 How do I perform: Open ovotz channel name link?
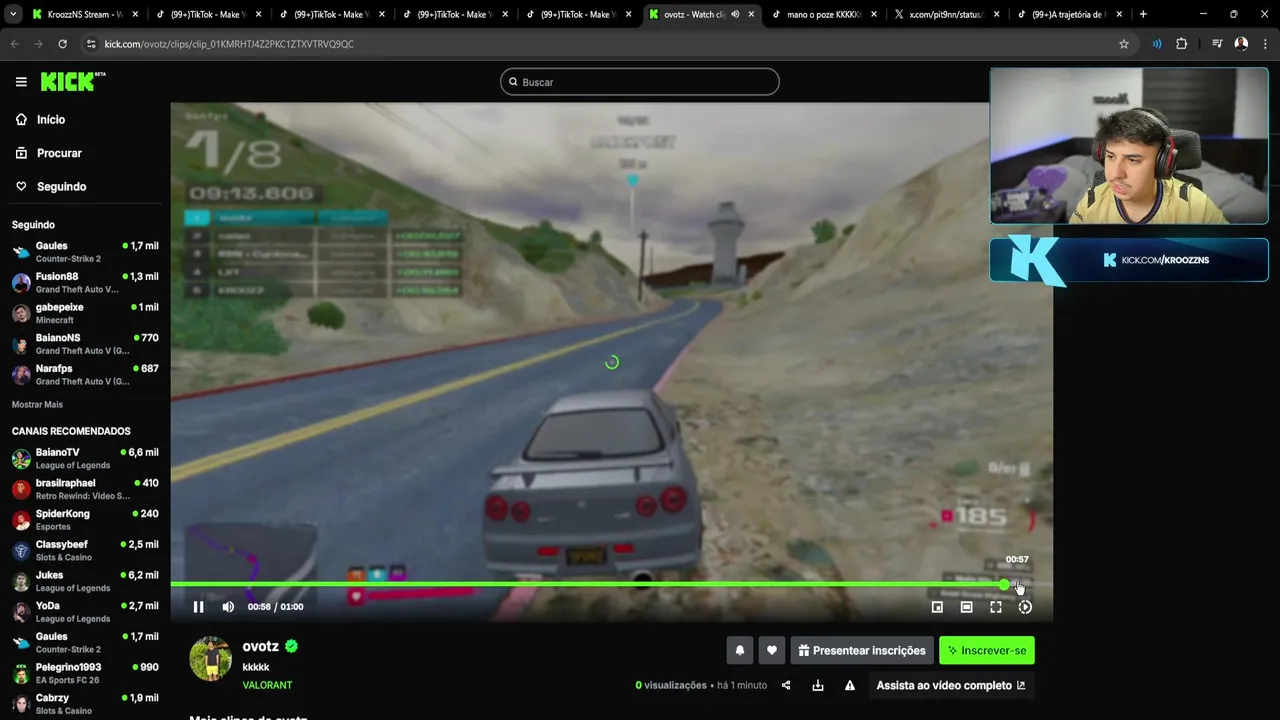tap(260, 646)
